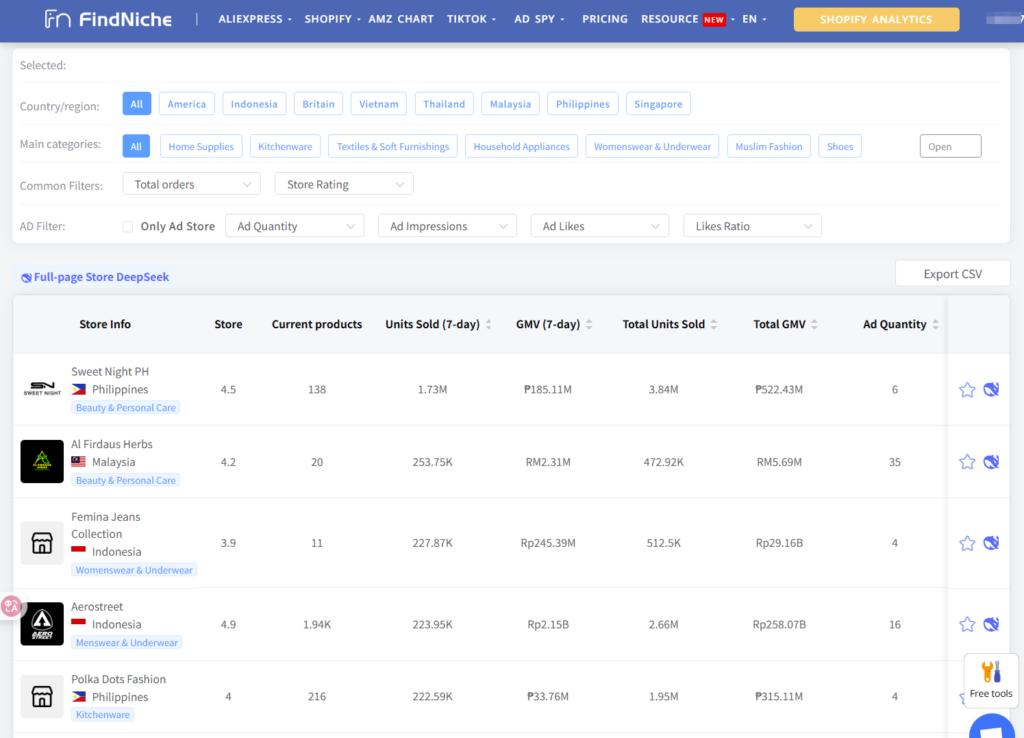Open DeepSeek analysis for Femina Jeans Collection
Viewport: 1024px width, 738px height.
(x=991, y=543)
